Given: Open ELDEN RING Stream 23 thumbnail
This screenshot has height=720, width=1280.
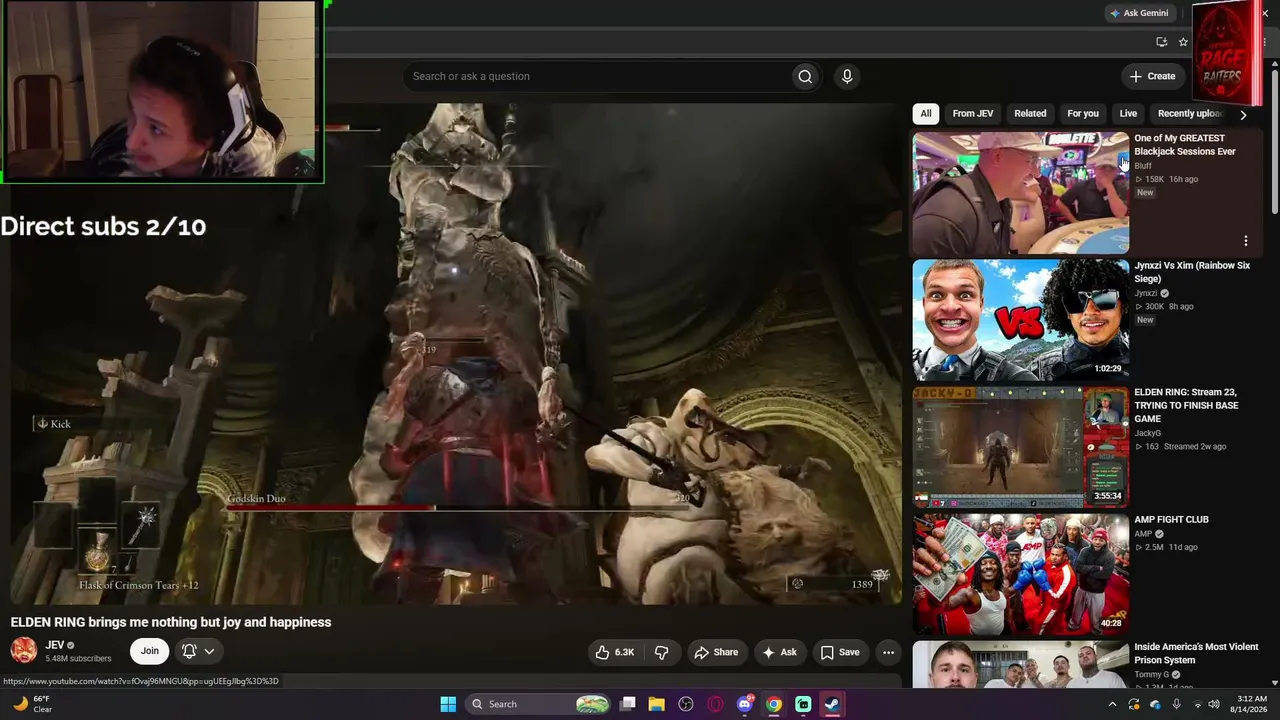Looking at the screenshot, I should tap(1021, 447).
